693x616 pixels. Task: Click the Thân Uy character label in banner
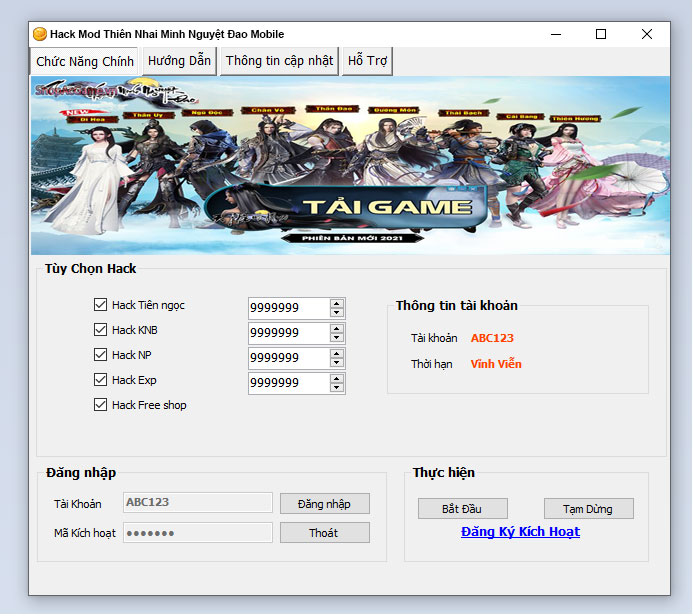pyautogui.click(x=148, y=115)
